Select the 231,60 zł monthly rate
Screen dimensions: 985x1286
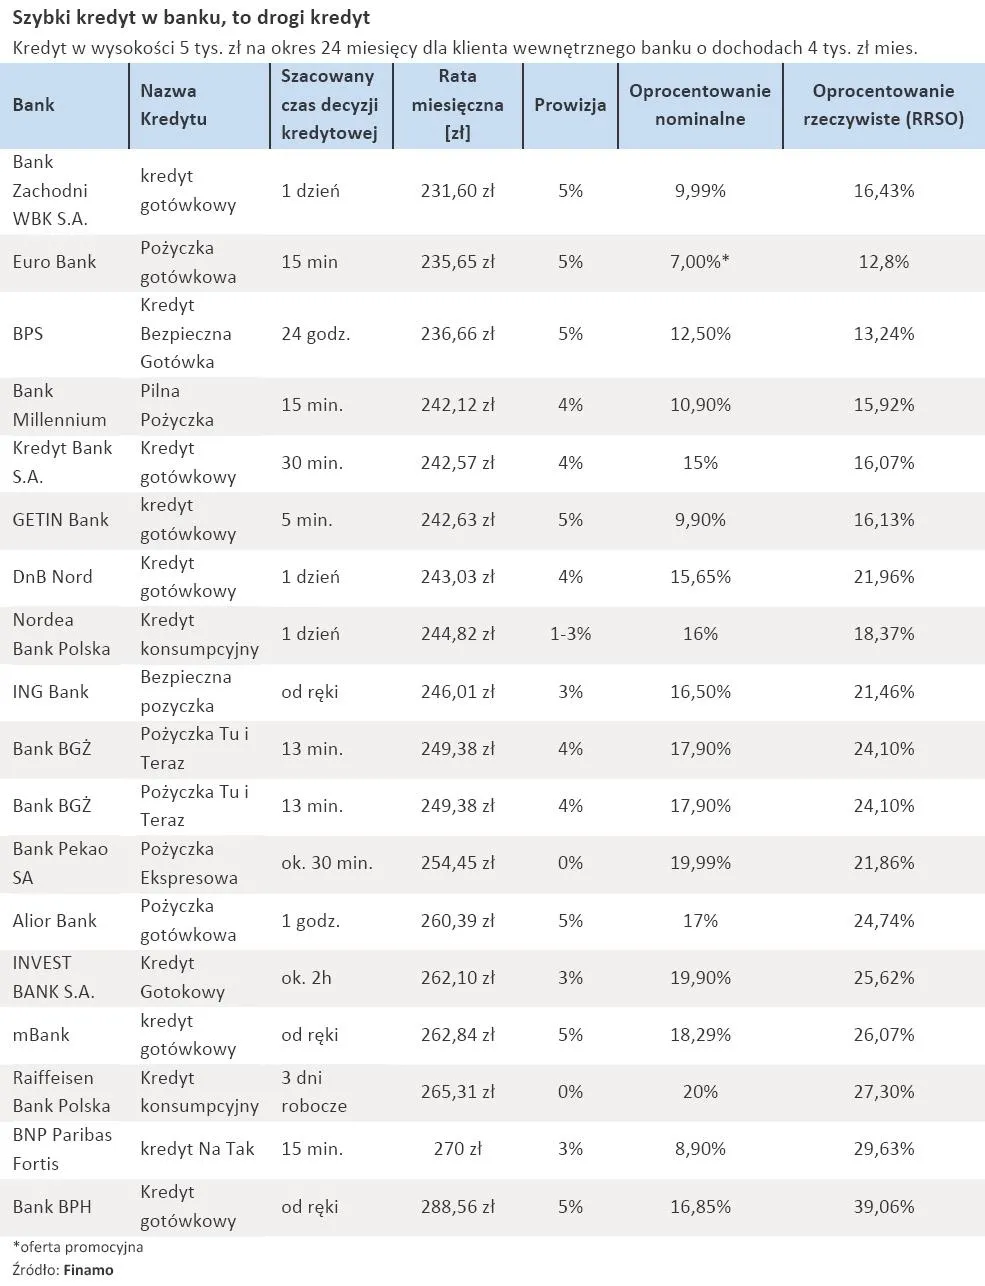pyautogui.click(x=457, y=190)
